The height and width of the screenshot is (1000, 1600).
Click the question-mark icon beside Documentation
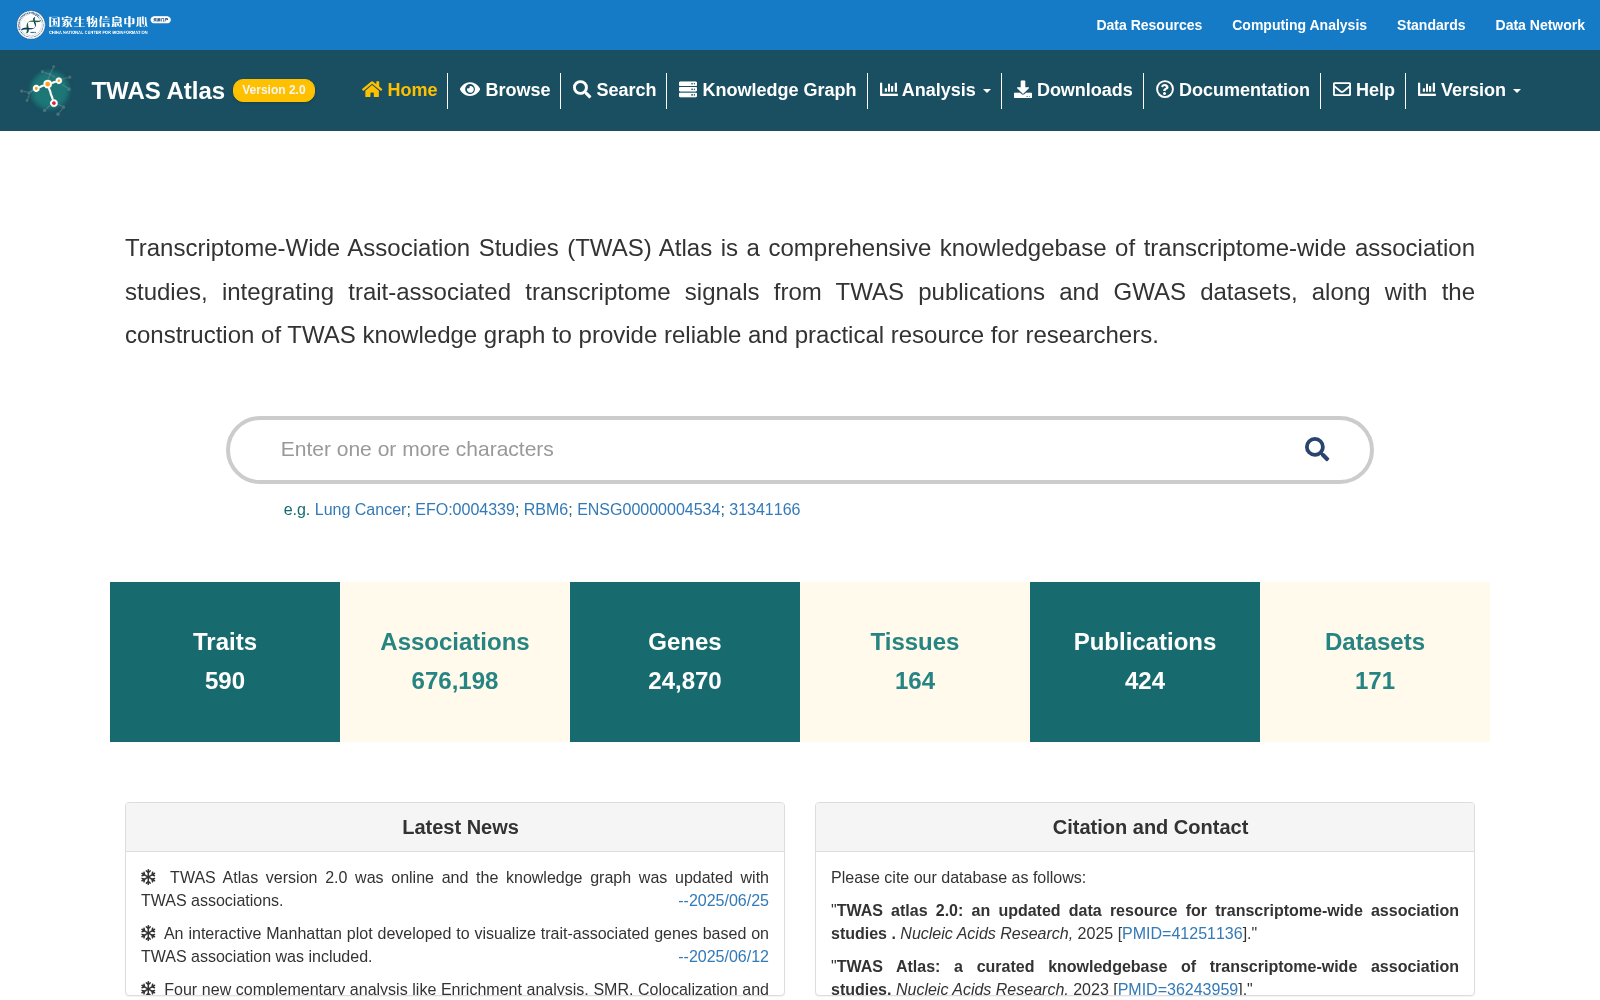pos(1165,90)
